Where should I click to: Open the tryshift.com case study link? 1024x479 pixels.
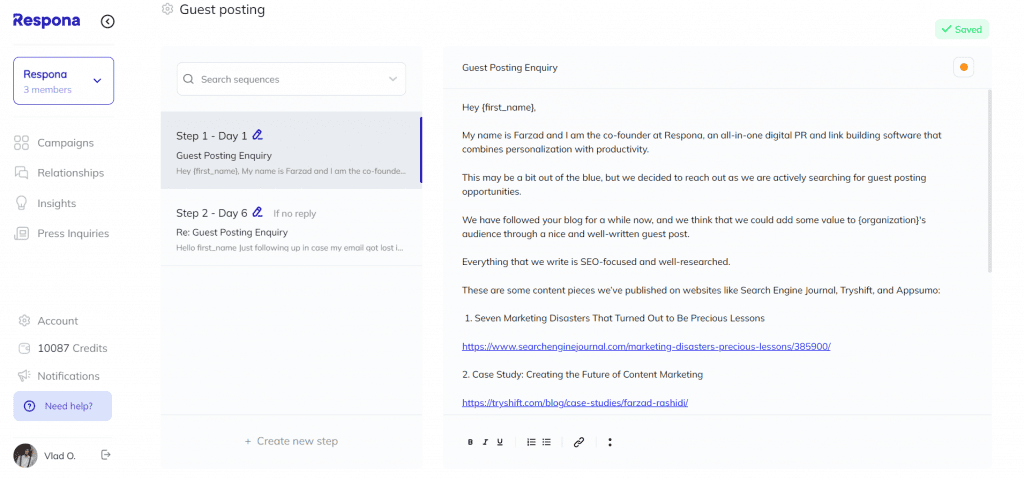coord(575,403)
